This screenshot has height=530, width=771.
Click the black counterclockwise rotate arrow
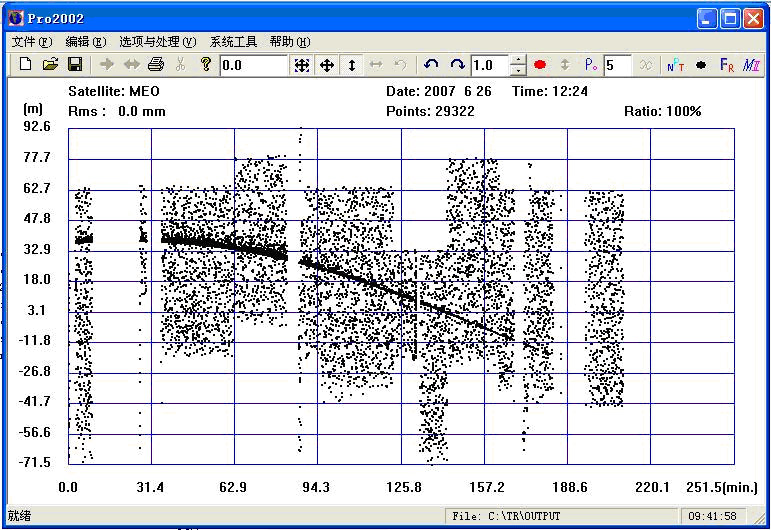[431, 65]
